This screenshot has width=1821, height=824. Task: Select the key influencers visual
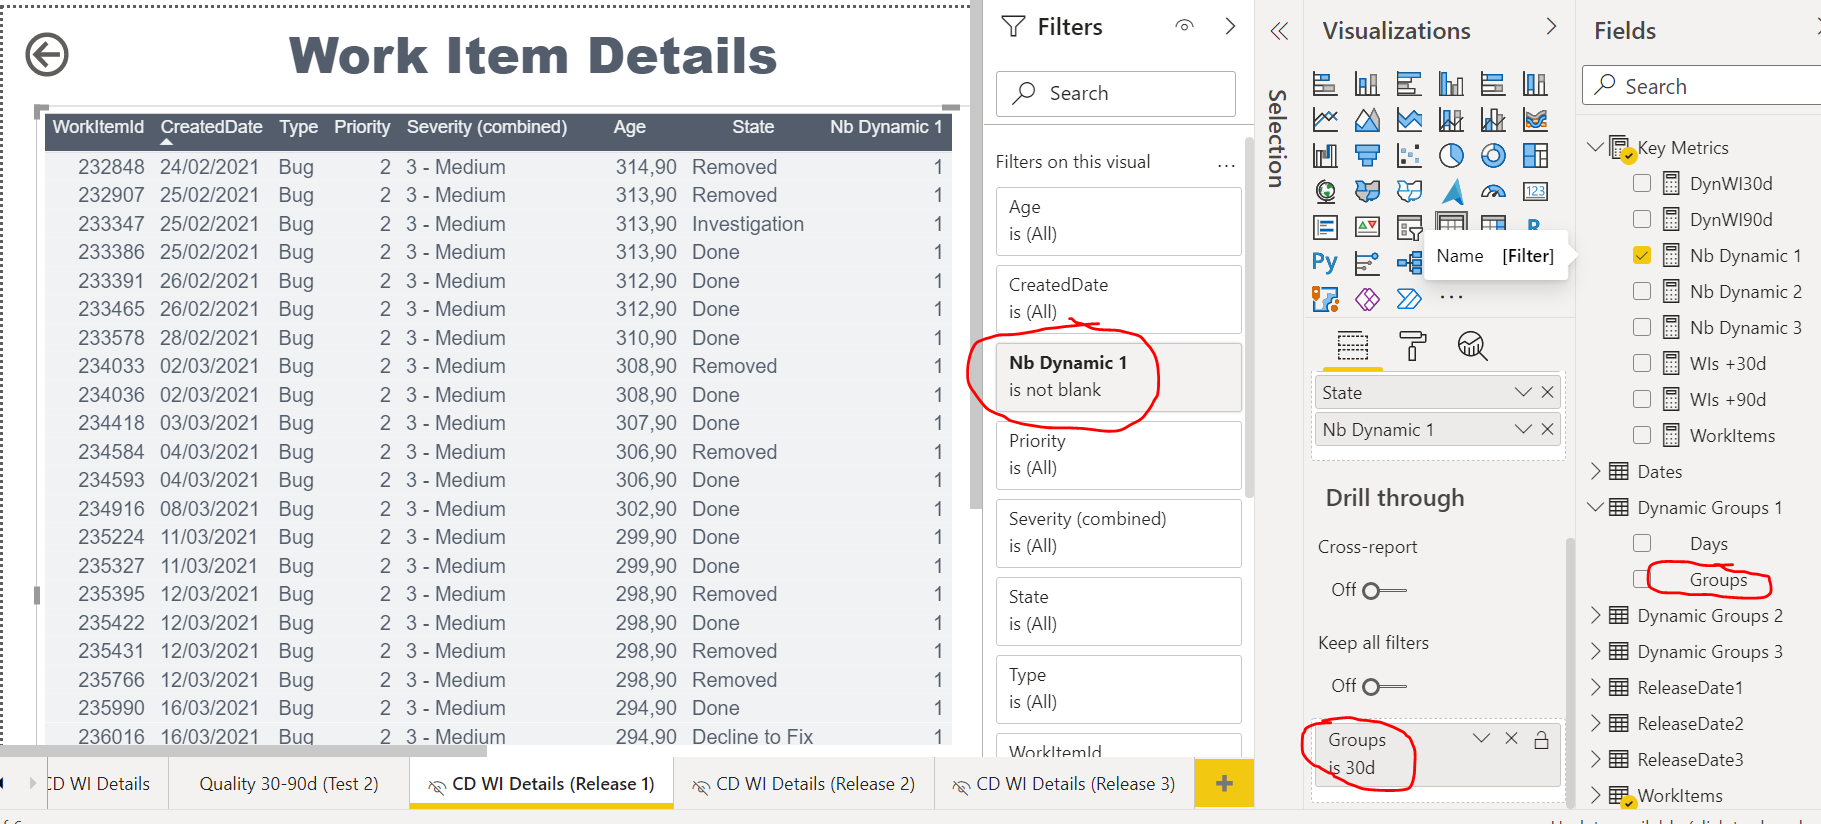(1367, 263)
